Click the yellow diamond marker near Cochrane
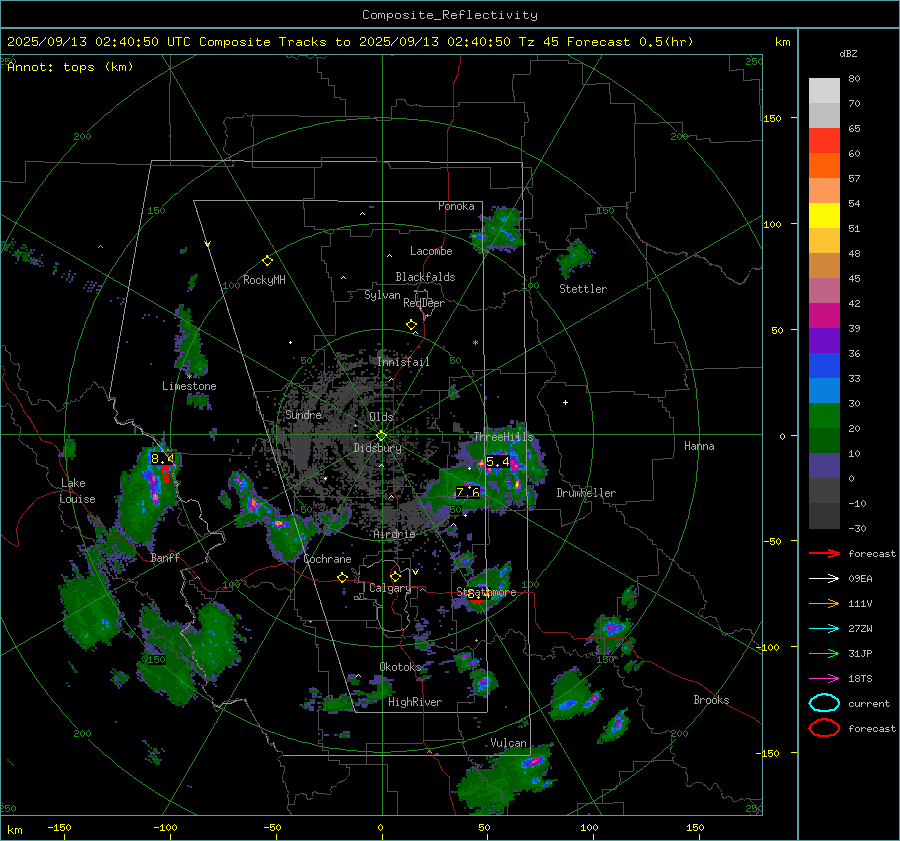 coord(342,577)
